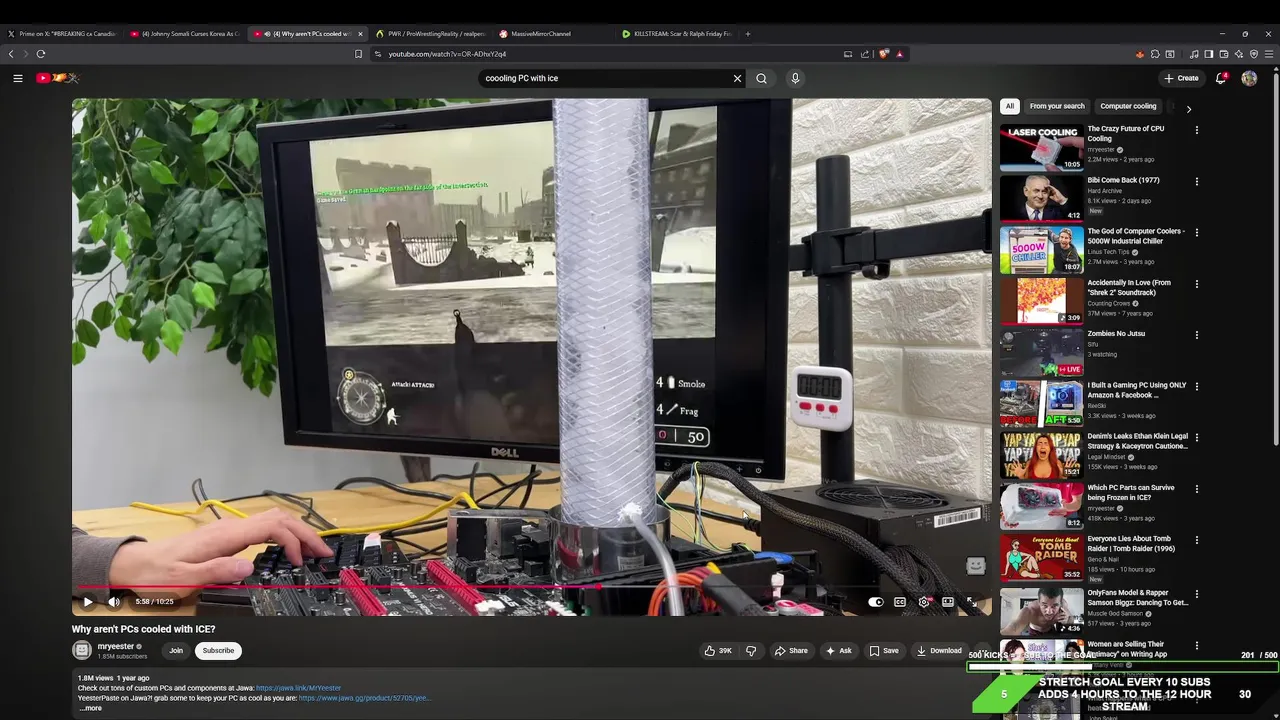
Task: Mute the video volume
Action: pos(114,602)
